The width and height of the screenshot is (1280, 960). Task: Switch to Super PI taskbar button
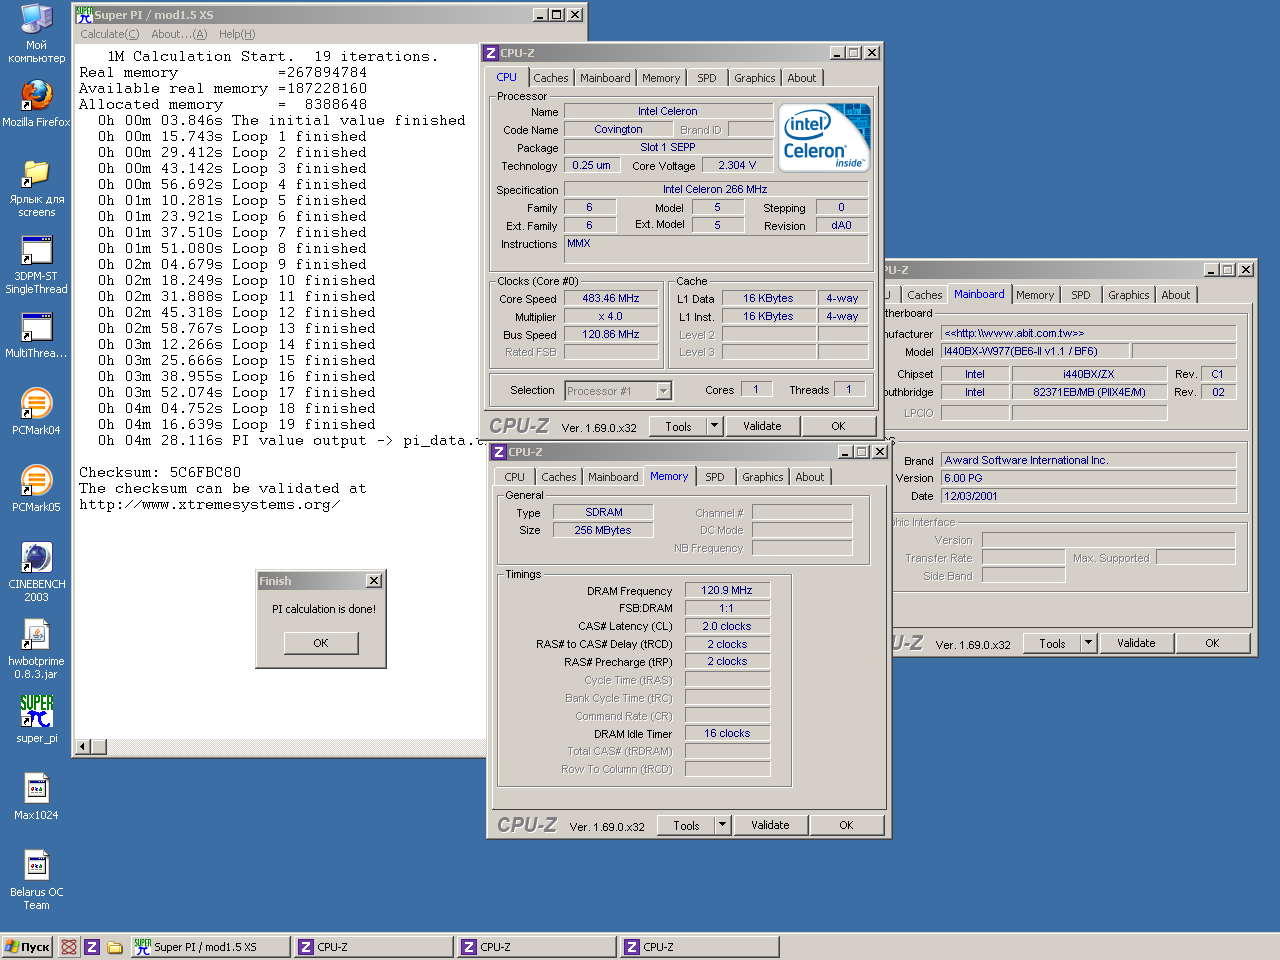click(x=210, y=947)
